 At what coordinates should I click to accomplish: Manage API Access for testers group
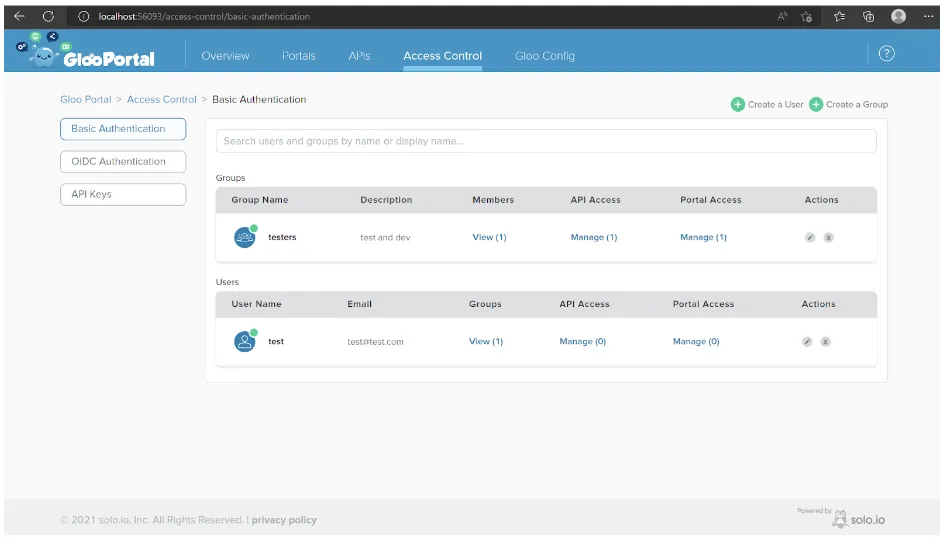[x=594, y=237]
